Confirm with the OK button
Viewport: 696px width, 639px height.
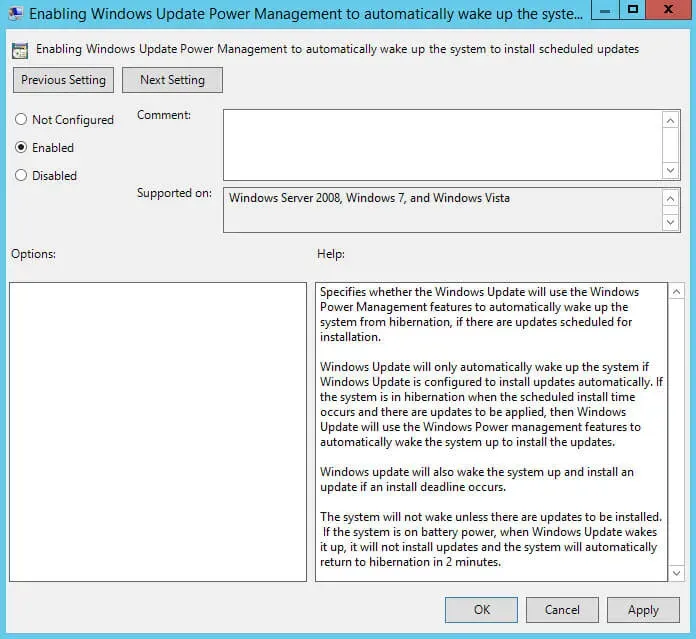tap(482, 610)
